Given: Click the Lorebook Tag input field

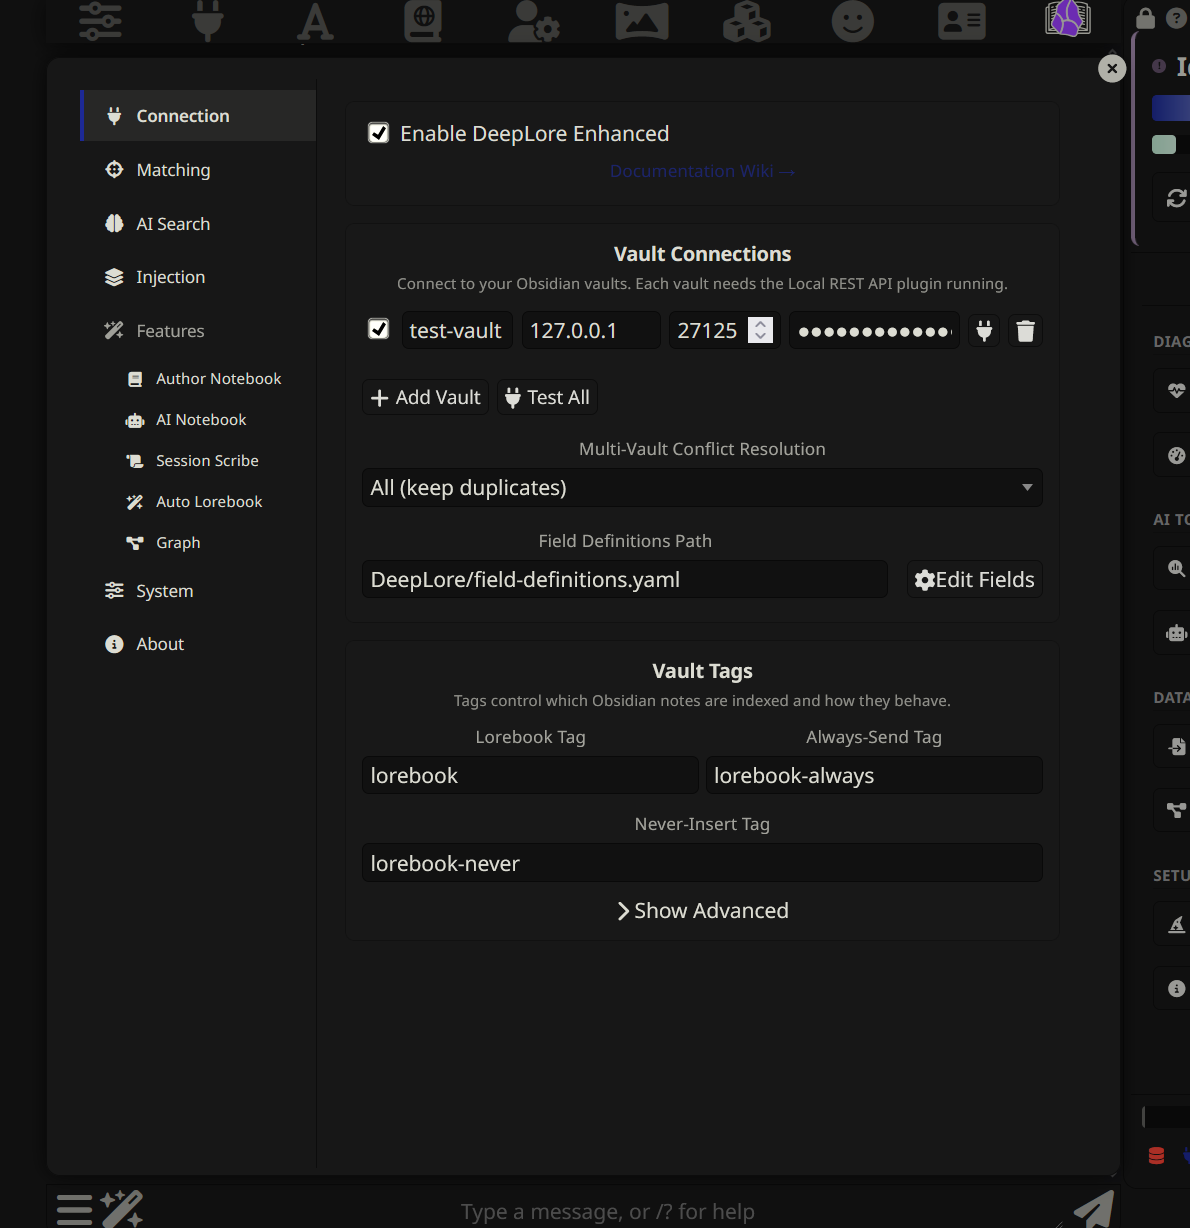Looking at the screenshot, I should click(x=530, y=776).
